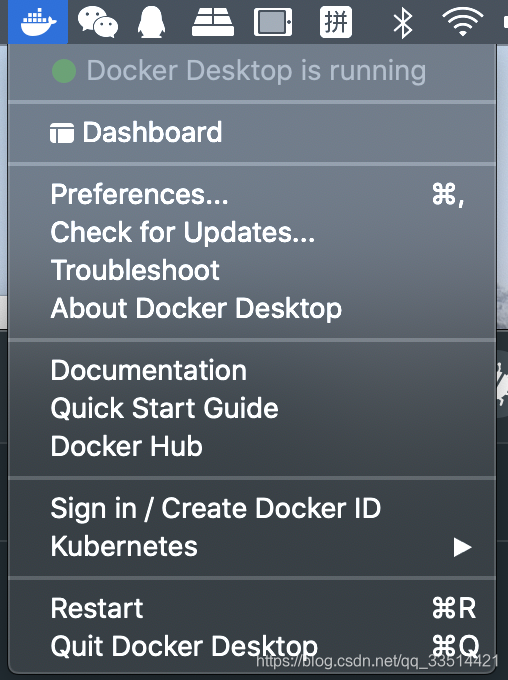Image resolution: width=508 pixels, height=680 pixels.
Task: Choose the Troubleshoot menu item
Action: (252, 270)
